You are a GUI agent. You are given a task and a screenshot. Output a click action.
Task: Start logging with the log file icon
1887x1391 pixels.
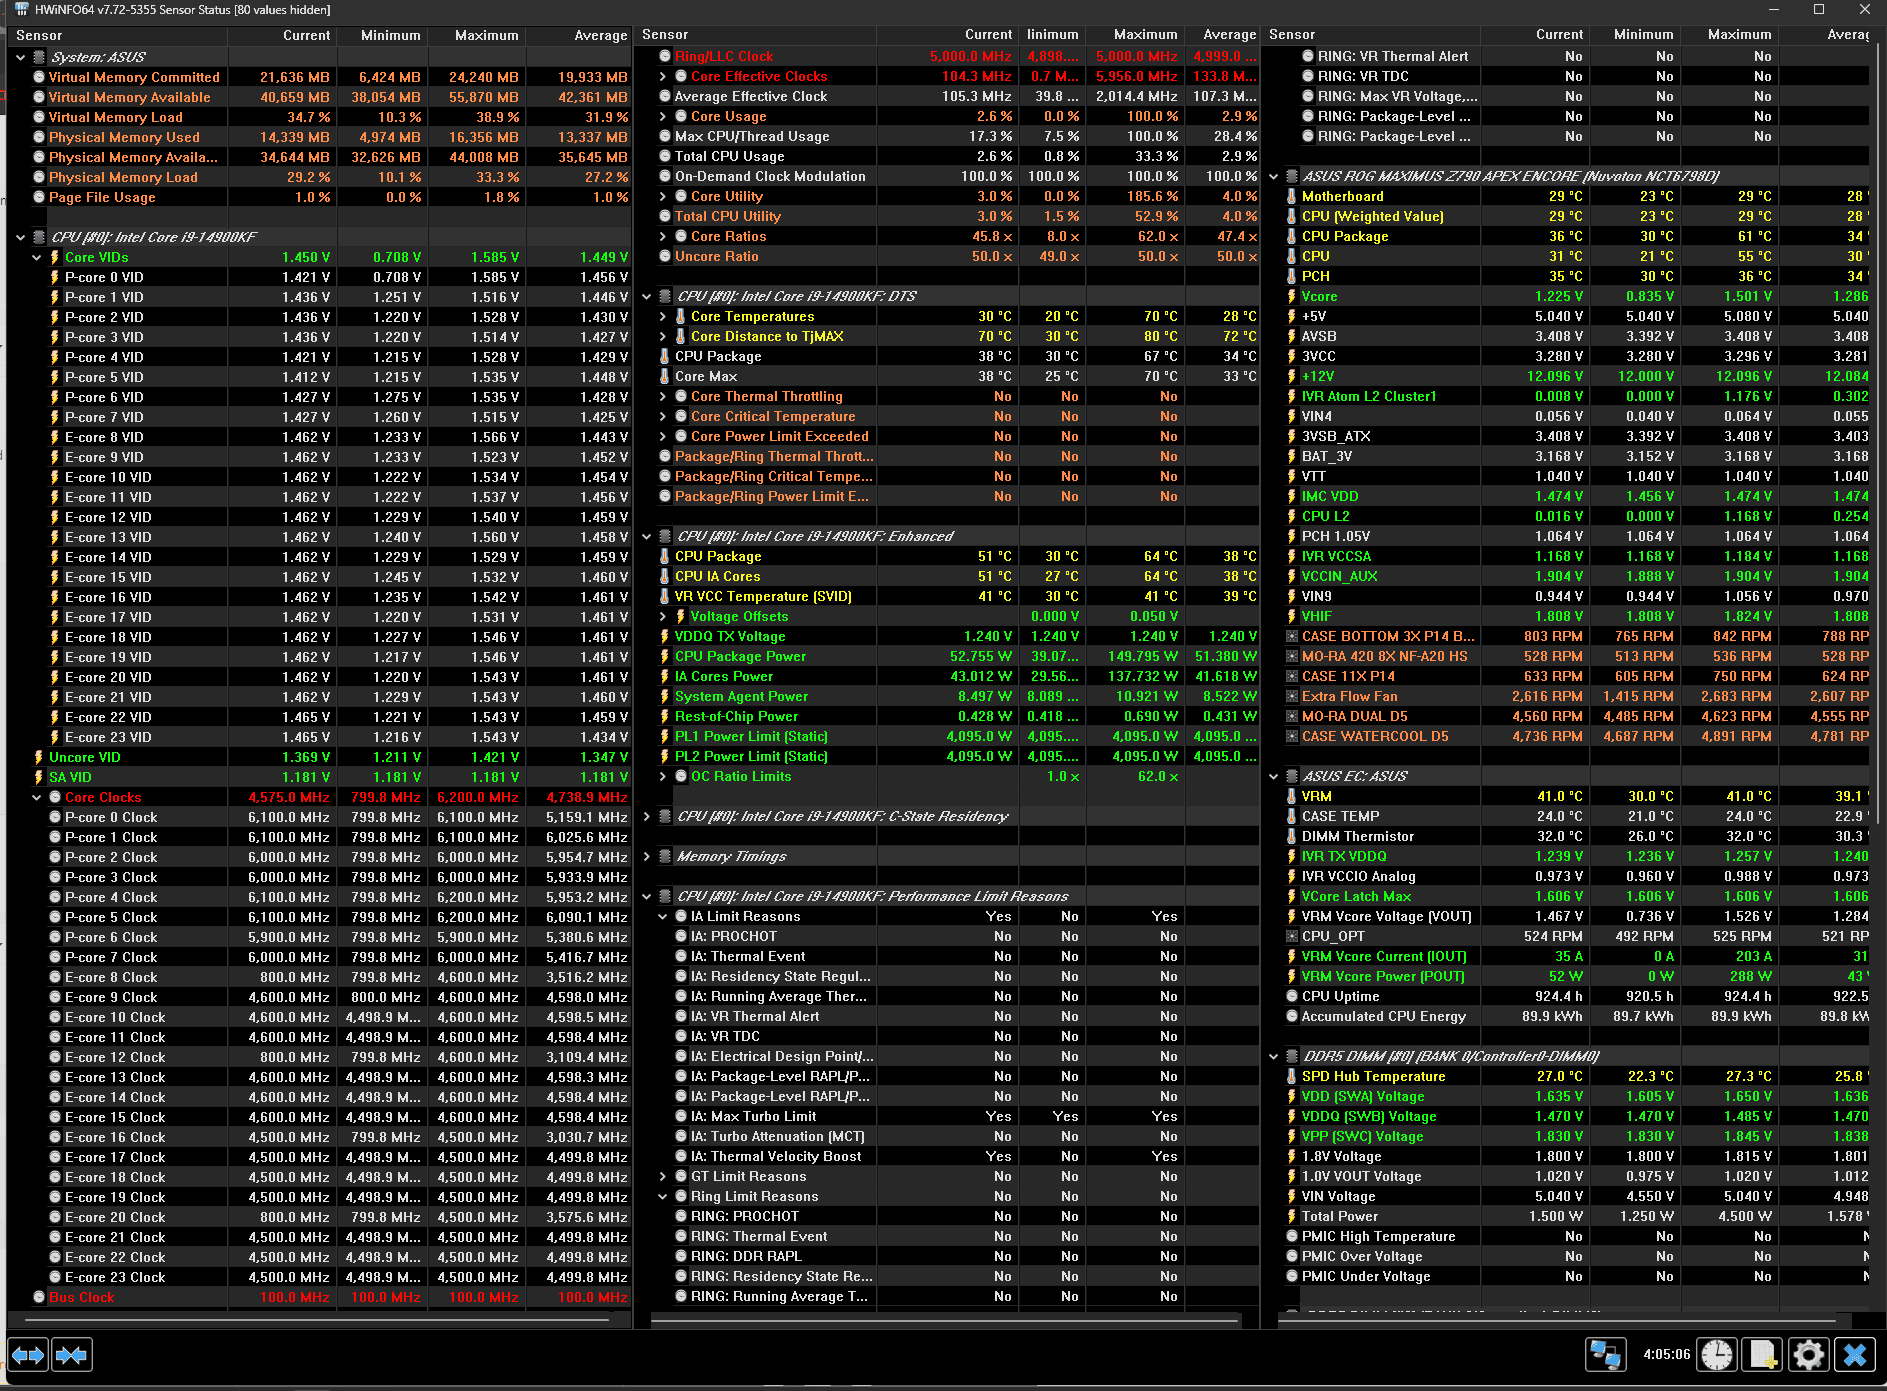click(1762, 1355)
